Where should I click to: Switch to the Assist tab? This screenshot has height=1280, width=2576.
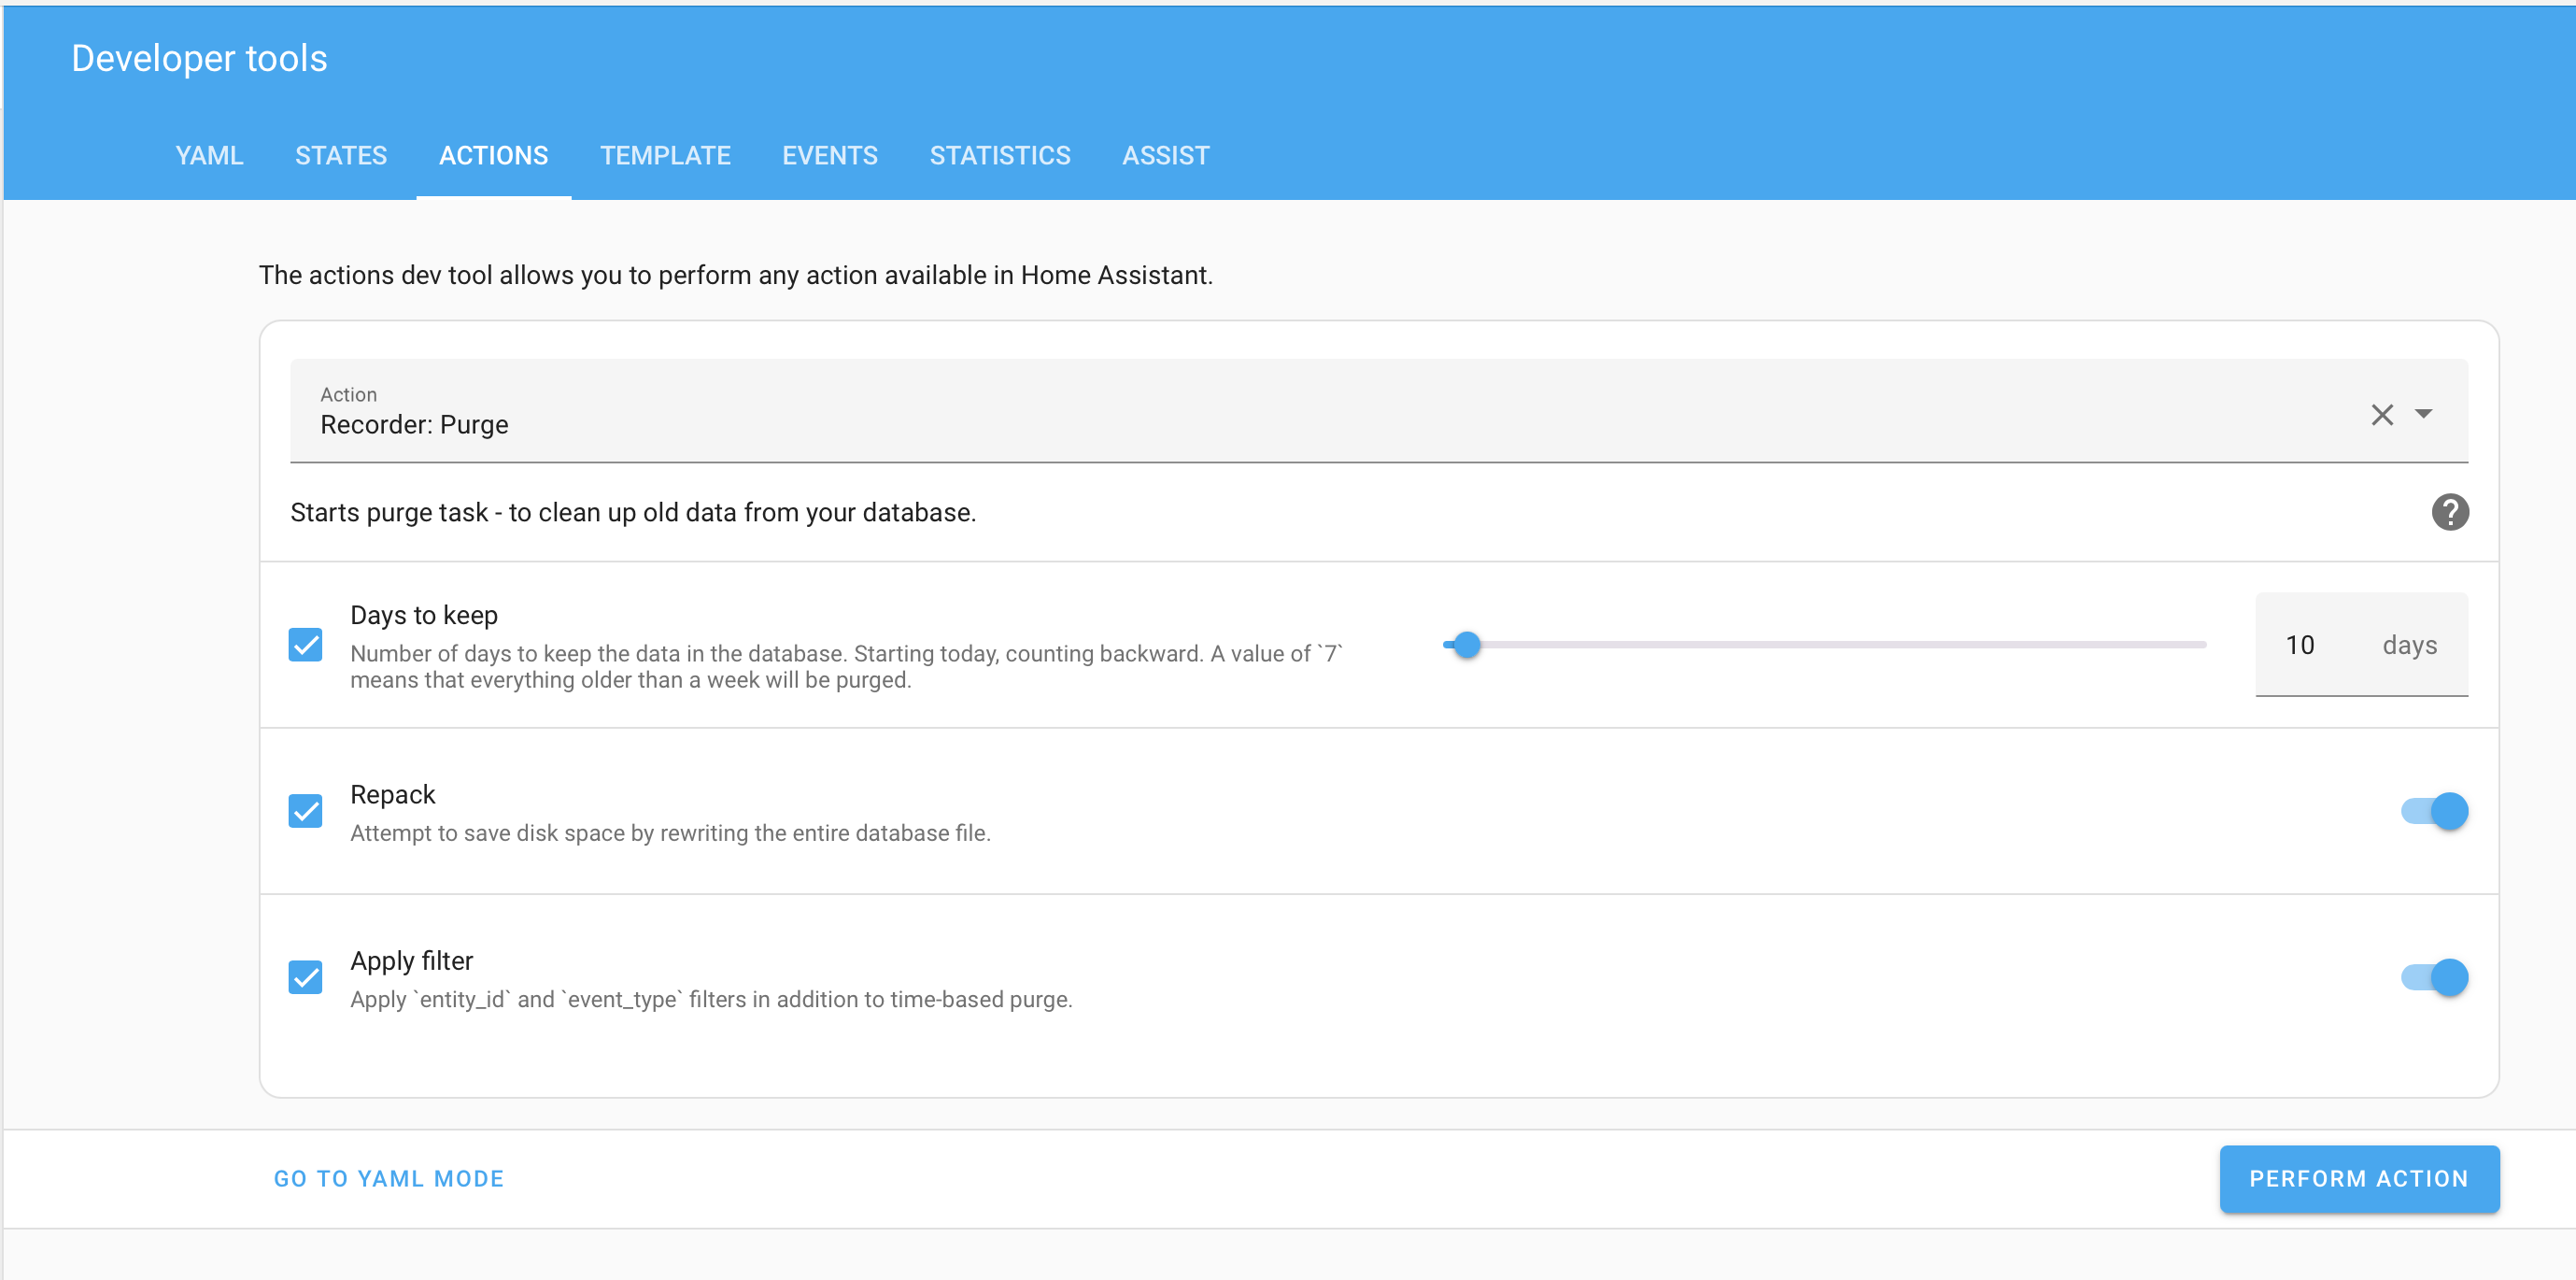pyautogui.click(x=1165, y=156)
